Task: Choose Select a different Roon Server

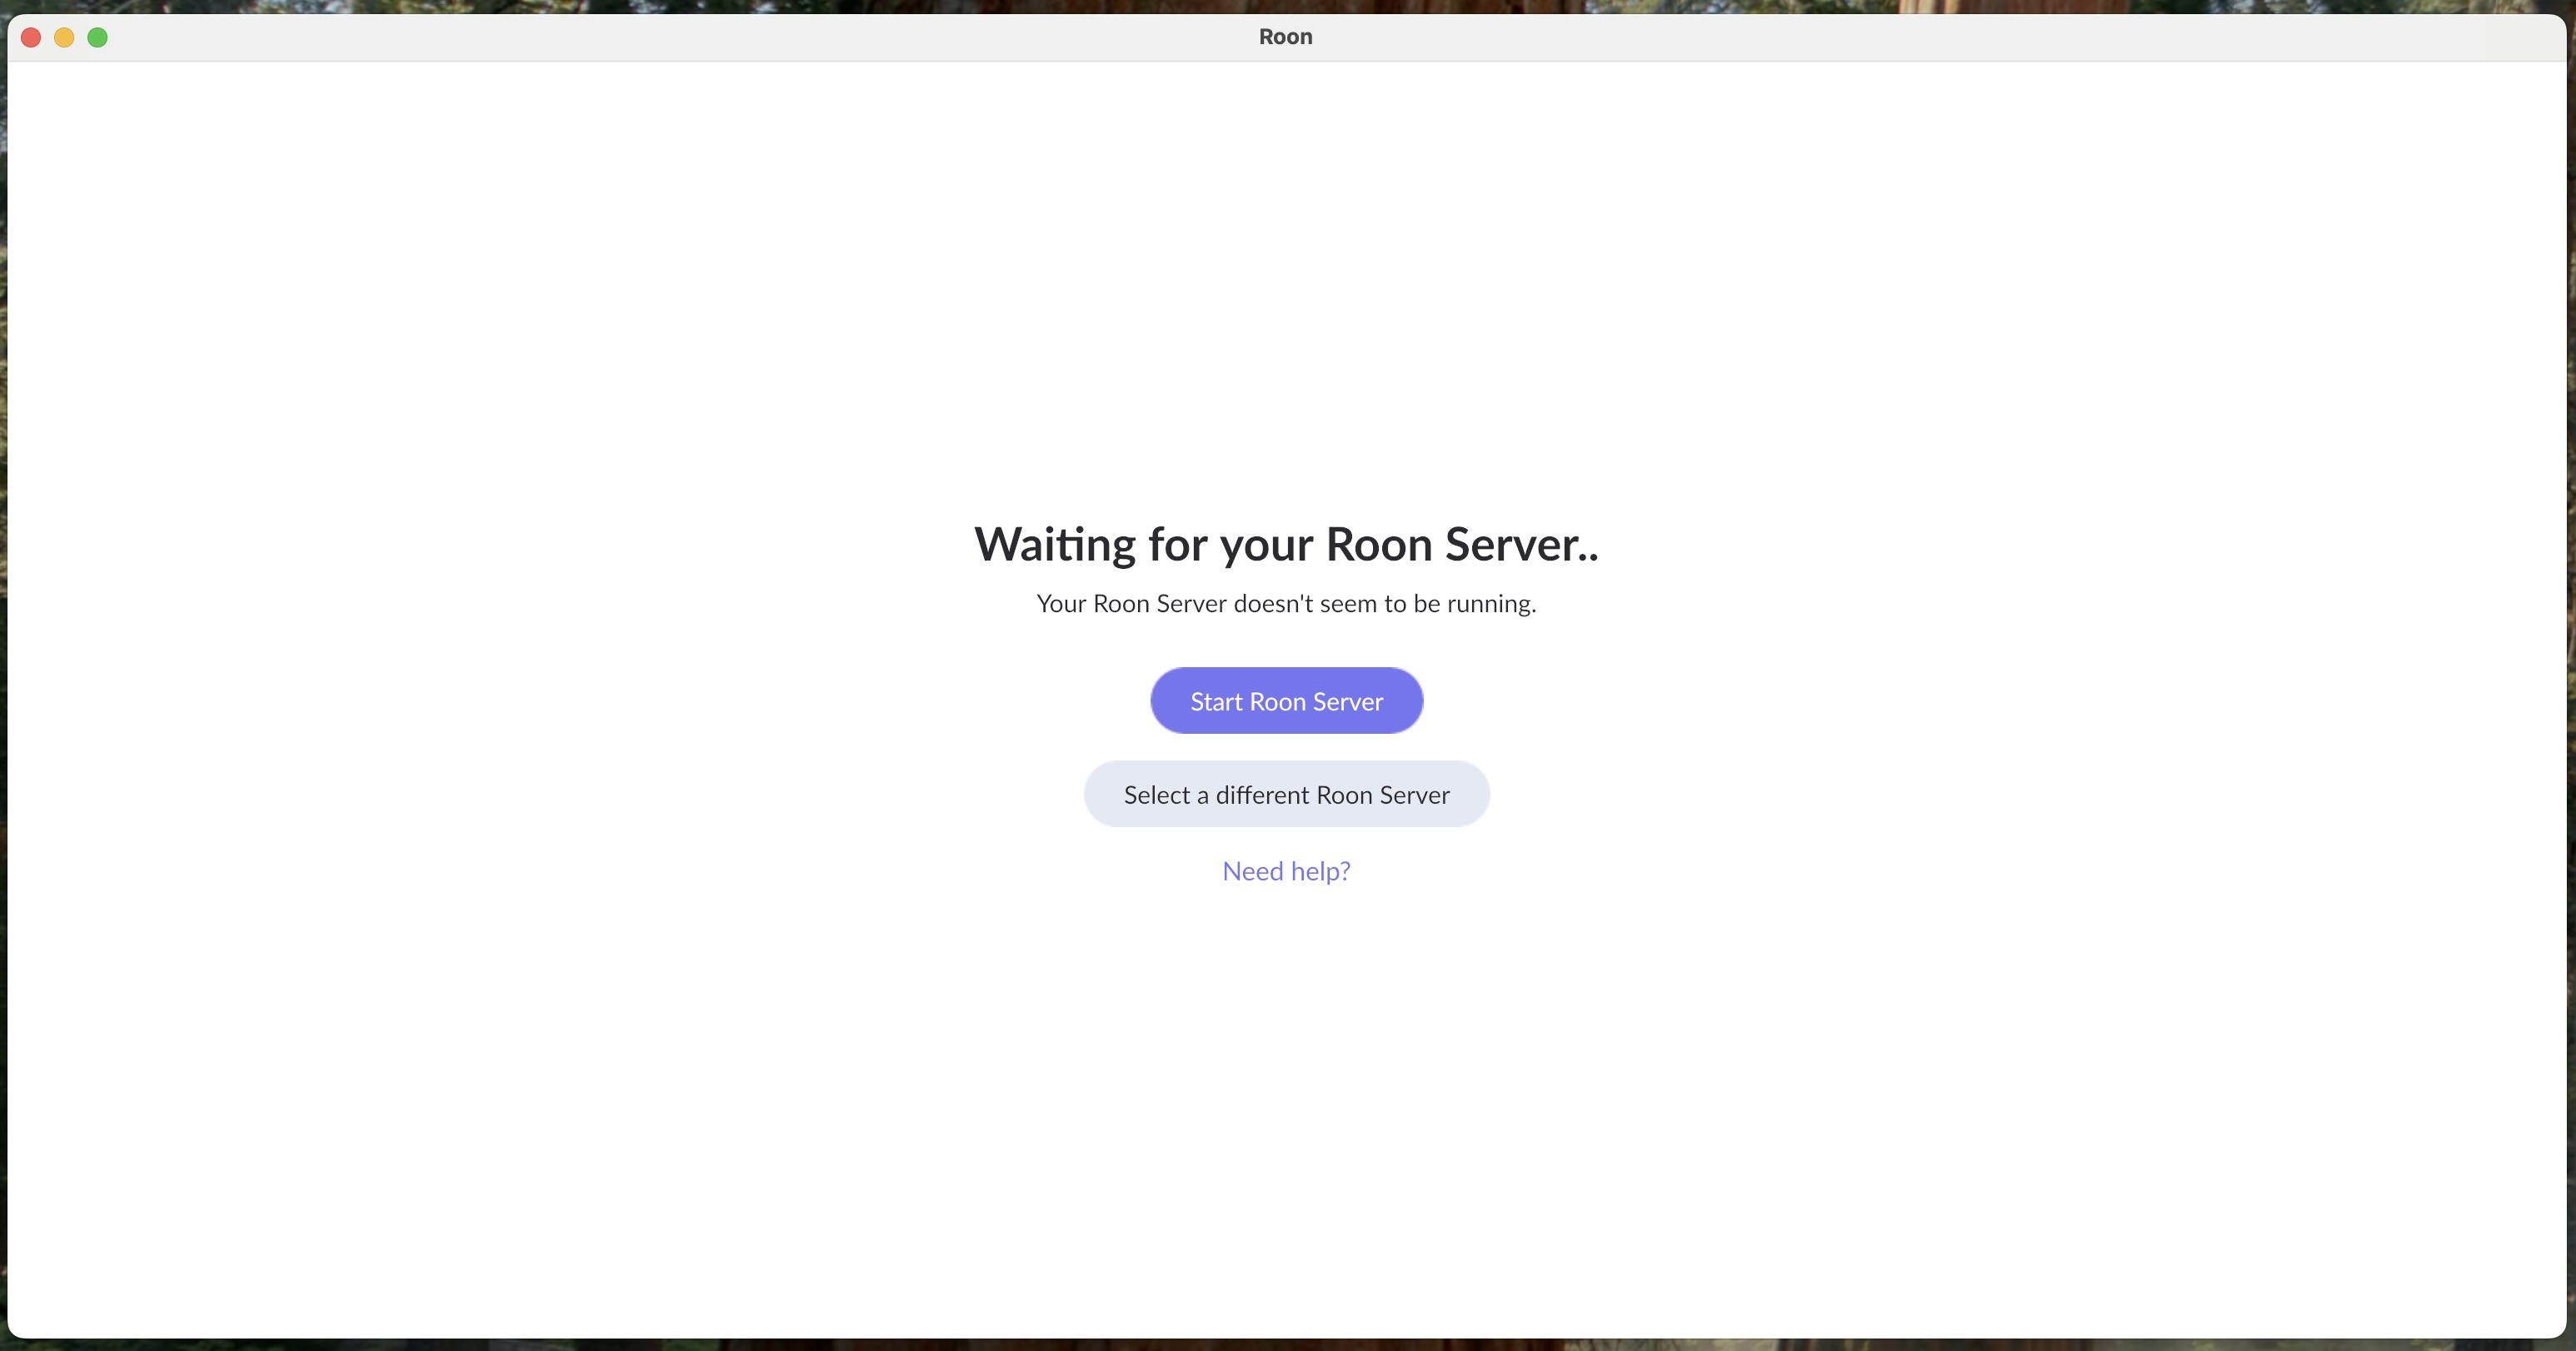Action: (x=1286, y=794)
